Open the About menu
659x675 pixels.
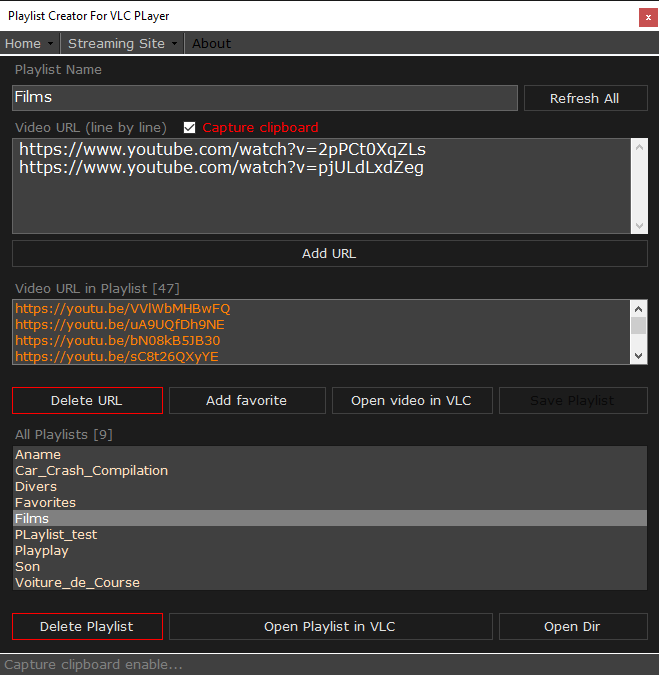[211, 43]
